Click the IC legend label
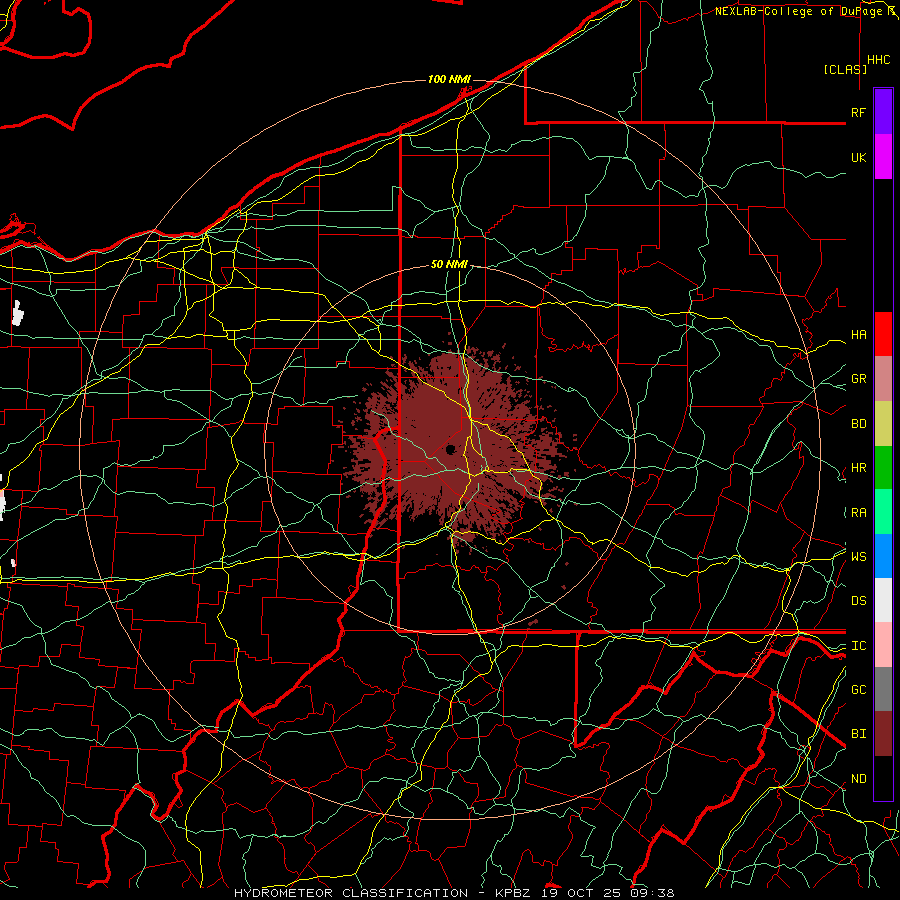The height and width of the screenshot is (900, 900). pos(858,646)
